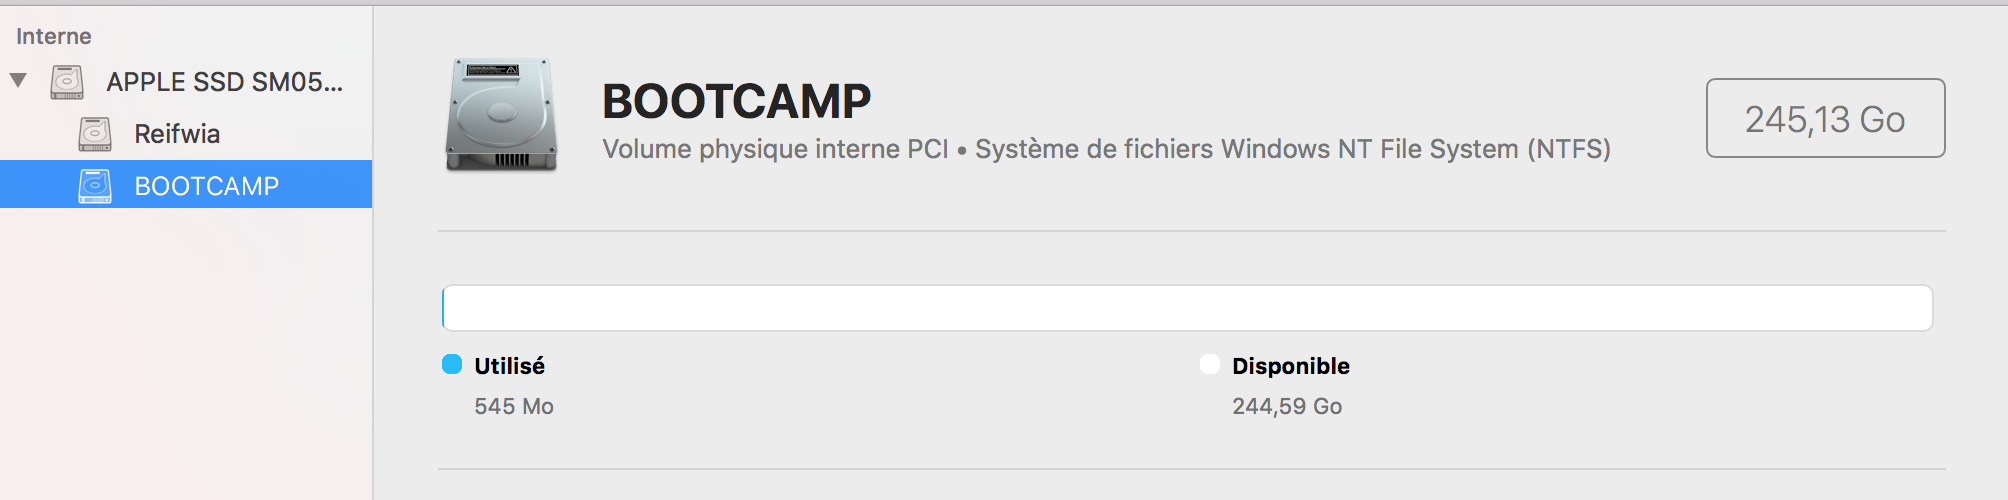Click the blue Utilisé color dot
The width and height of the screenshot is (2008, 500).
(x=452, y=364)
